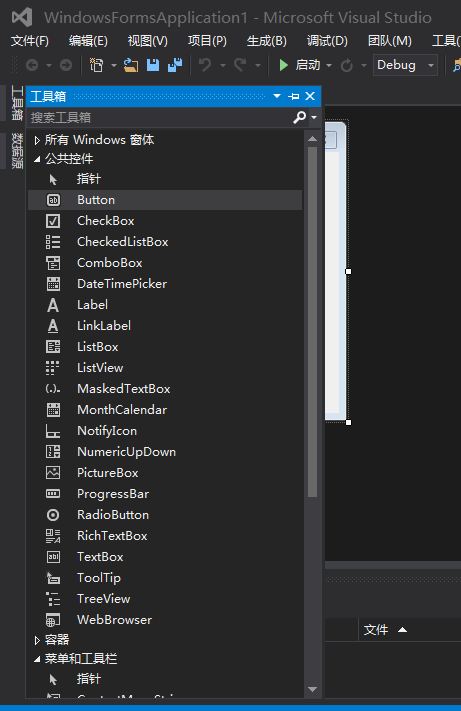
Task: Select the ToolTip toolbox item
Action: click(165, 578)
